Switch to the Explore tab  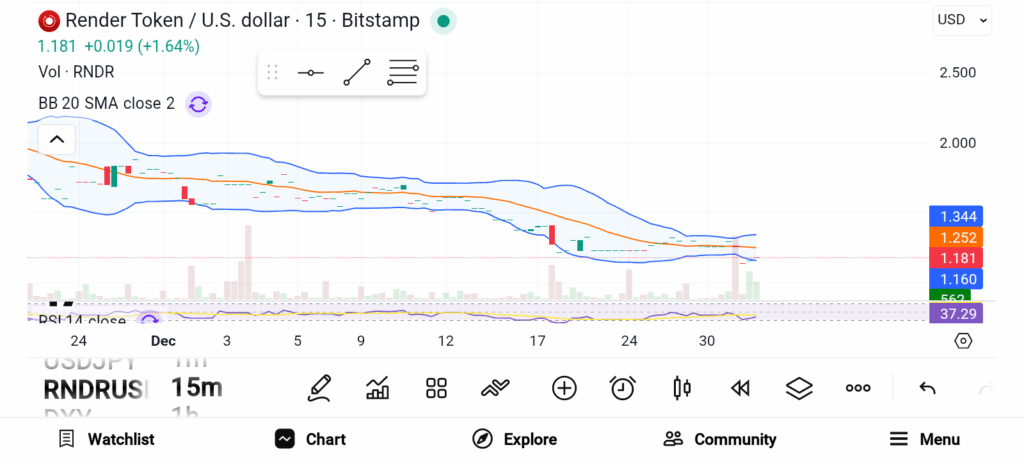[515, 439]
